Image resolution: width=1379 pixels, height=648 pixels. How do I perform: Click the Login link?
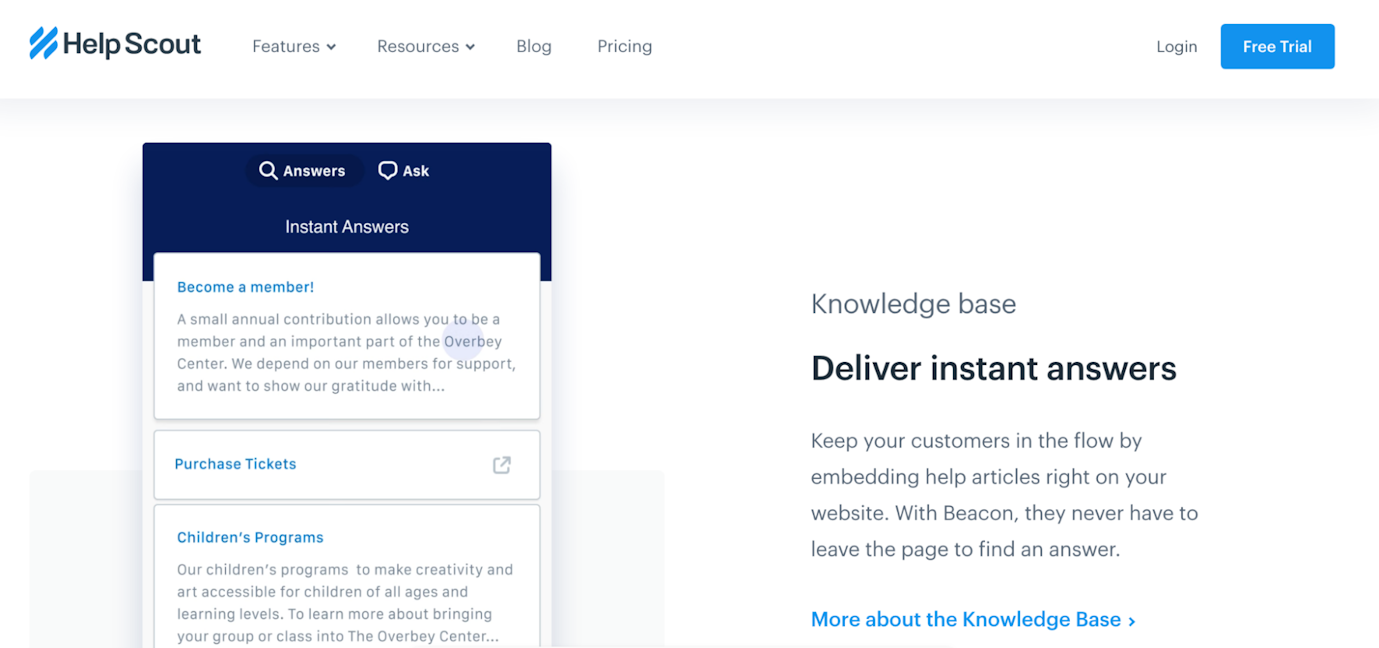tap(1176, 46)
